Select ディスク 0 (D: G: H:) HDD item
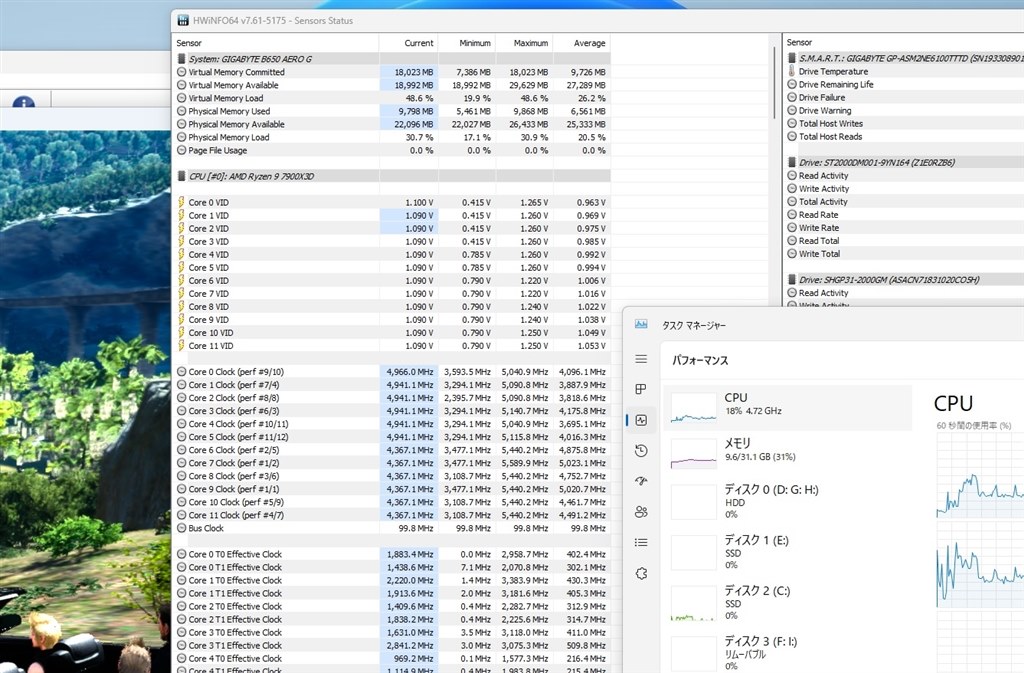This screenshot has width=1024, height=673. [x=788, y=501]
